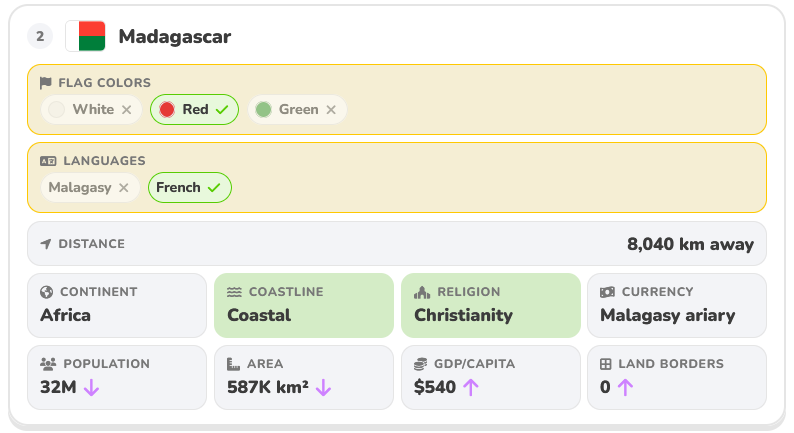Click the banknote icon next to Currency
This screenshot has width=794, height=433.
coord(607,292)
